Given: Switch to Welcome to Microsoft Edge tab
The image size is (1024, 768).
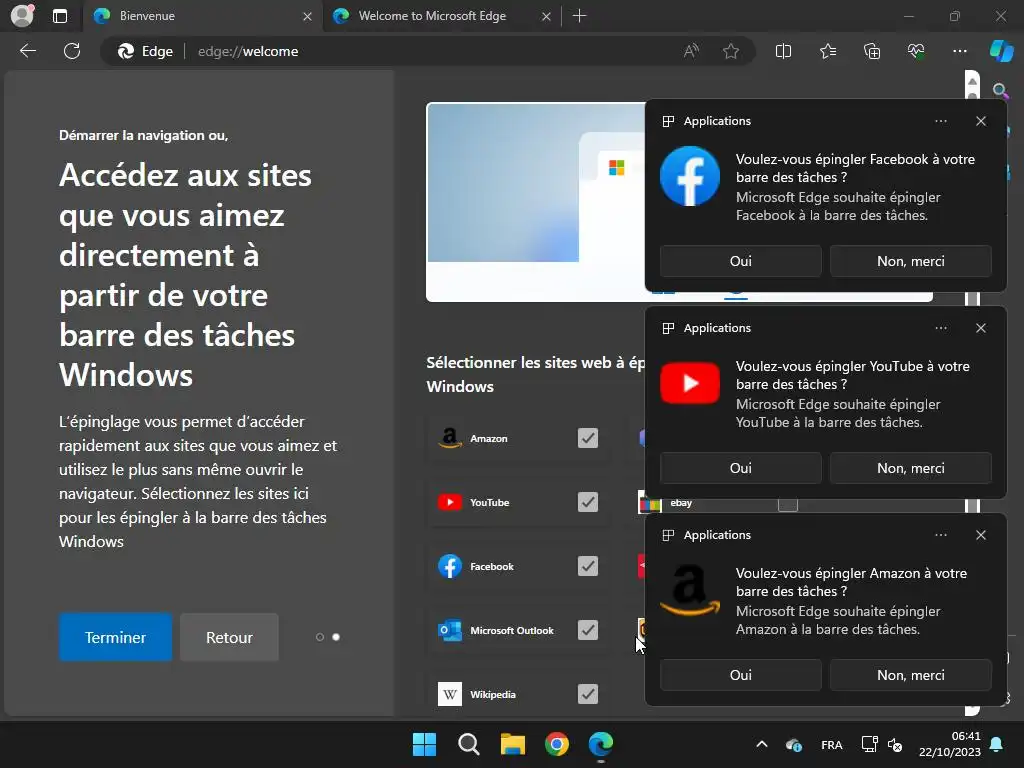Looking at the screenshot, I should [441, 16].
